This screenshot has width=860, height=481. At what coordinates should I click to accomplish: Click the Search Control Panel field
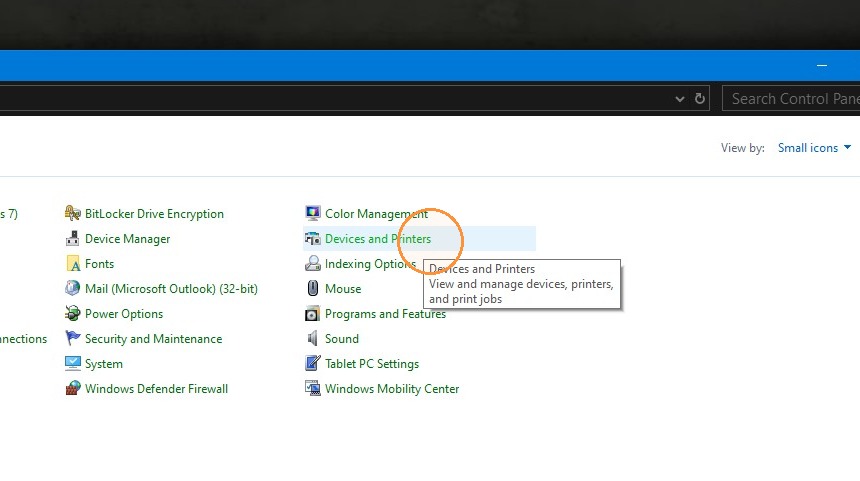click(791, 99)
